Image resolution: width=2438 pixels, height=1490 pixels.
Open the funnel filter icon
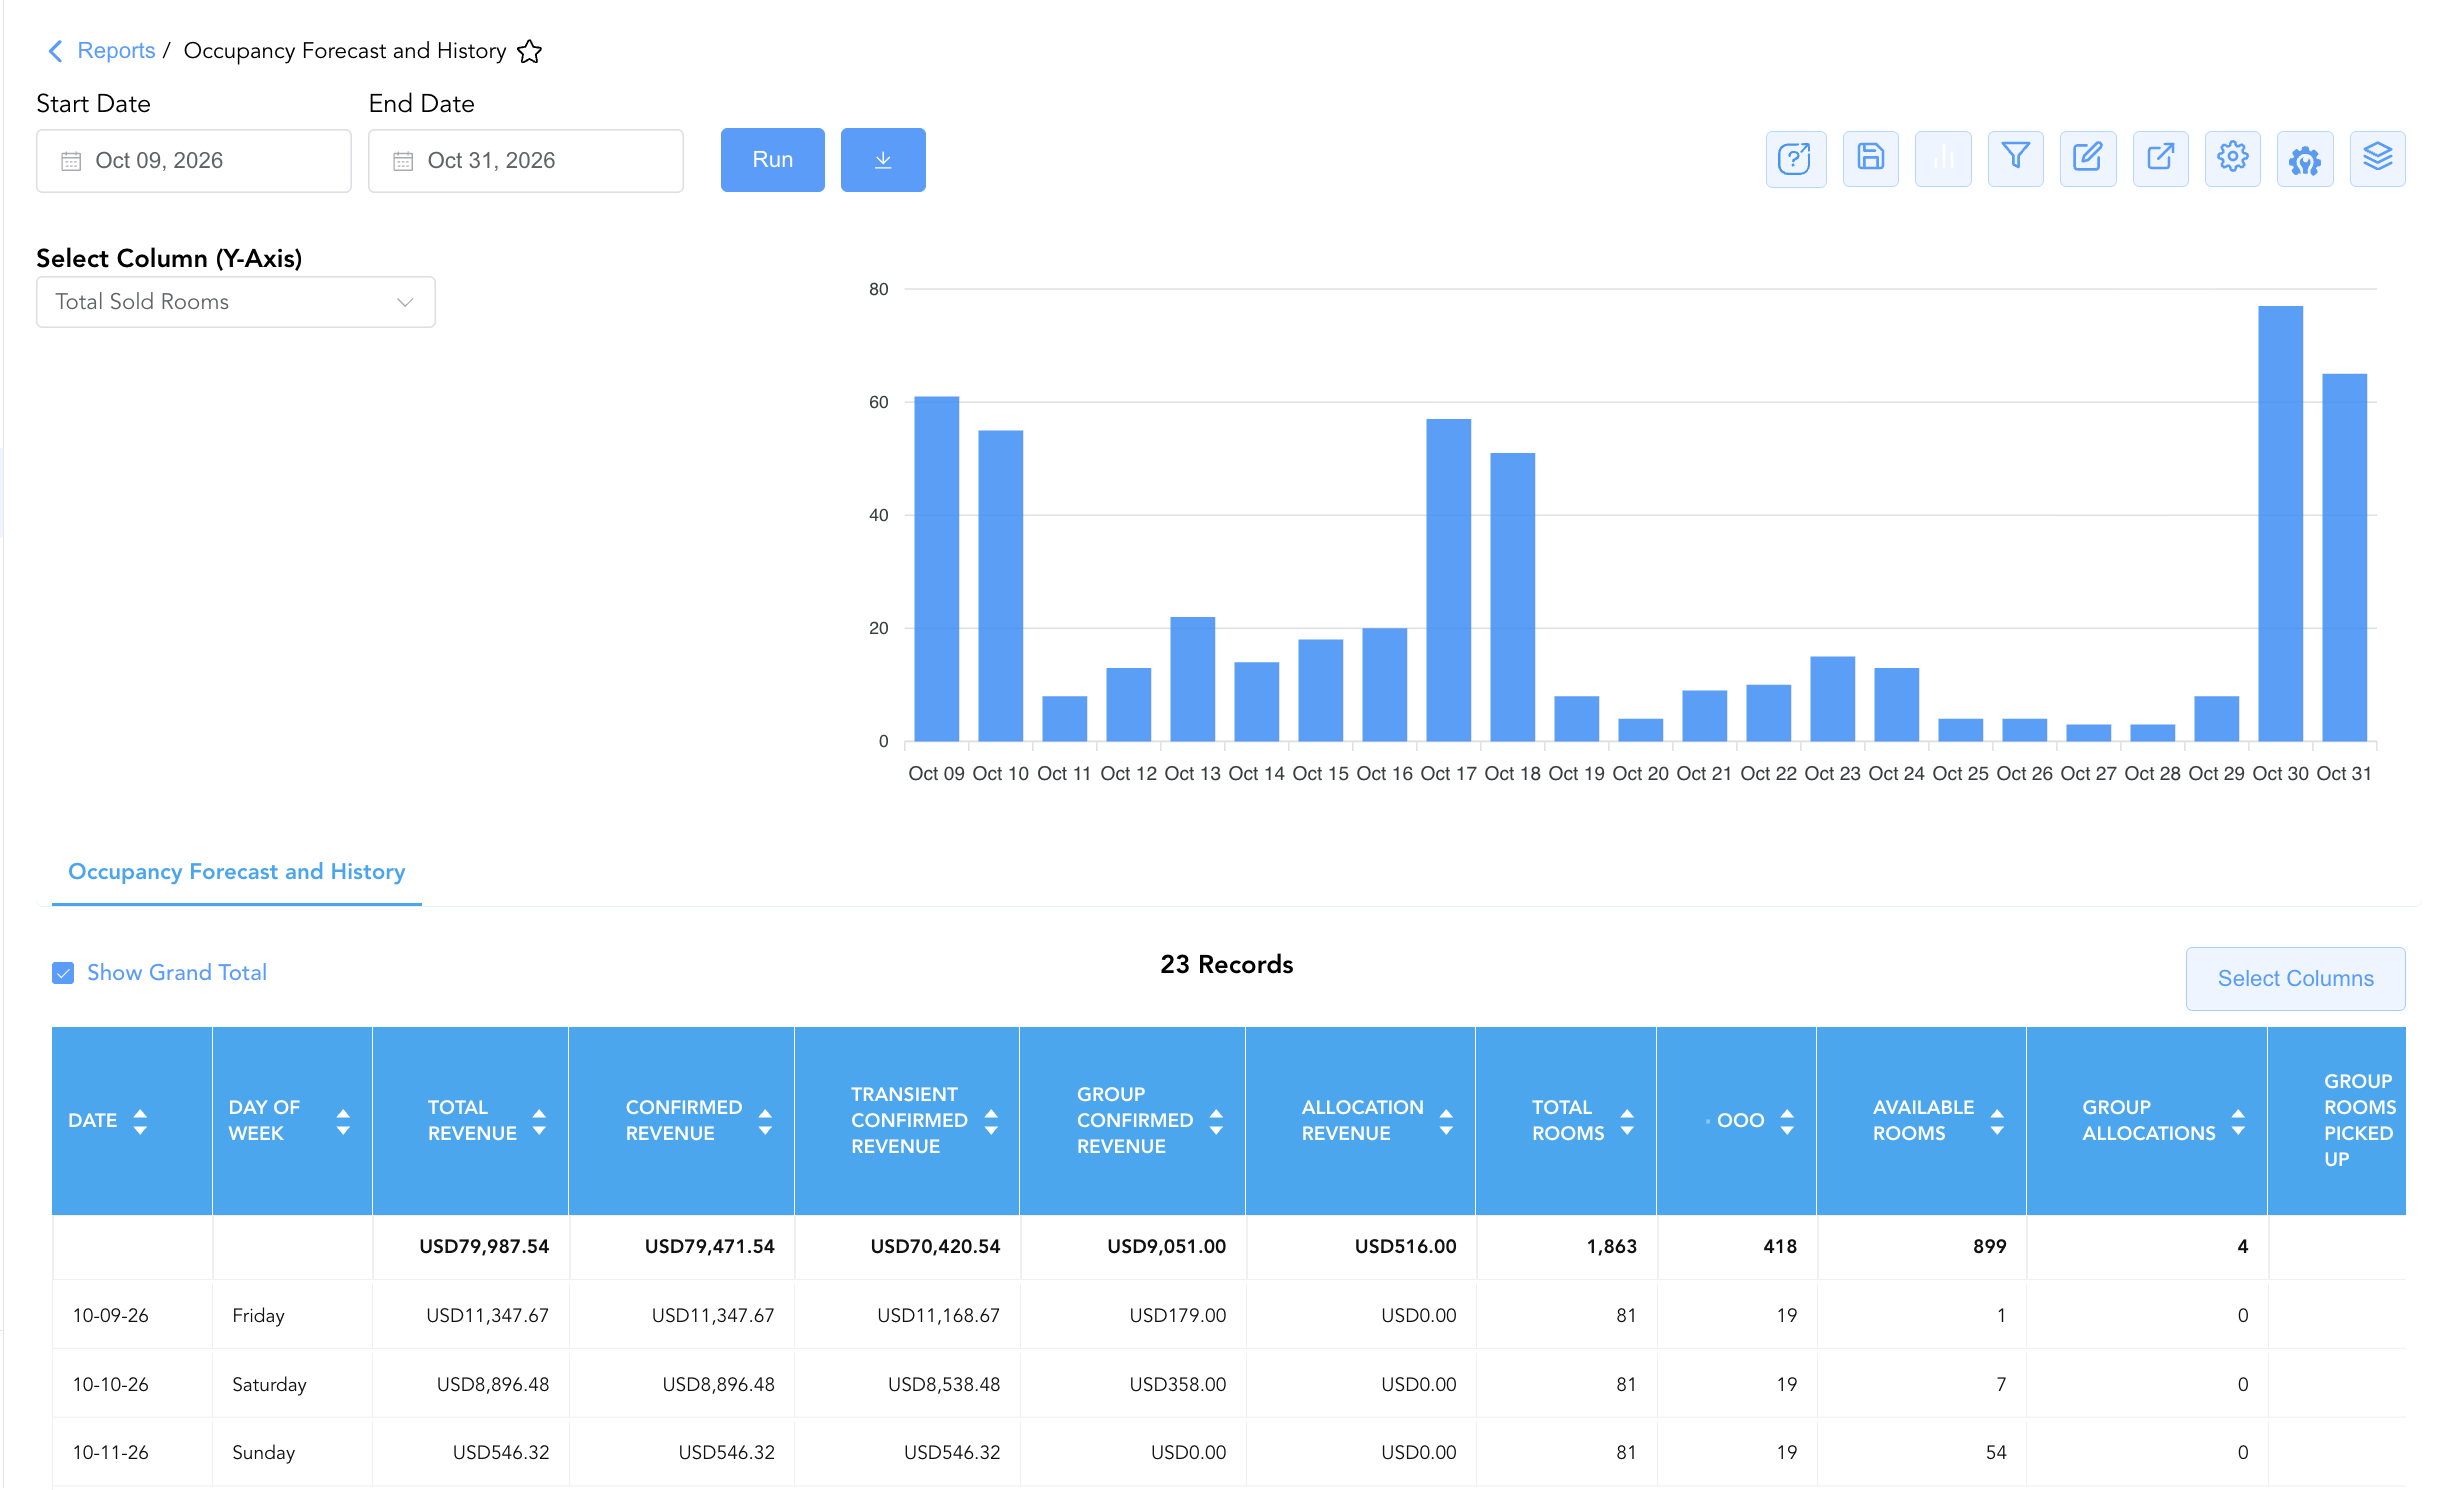[2015, 159]
